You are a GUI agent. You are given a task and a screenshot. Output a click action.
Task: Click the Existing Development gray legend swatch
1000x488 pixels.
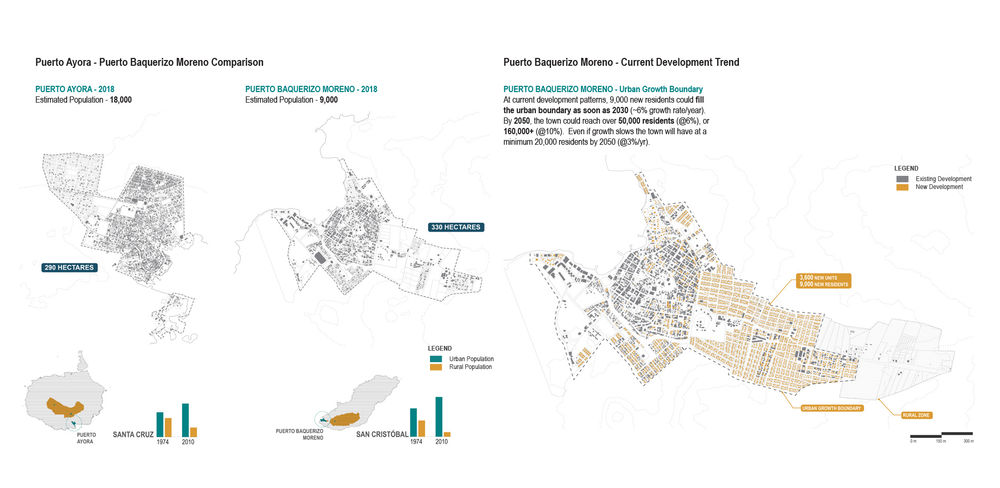(902, 179)
